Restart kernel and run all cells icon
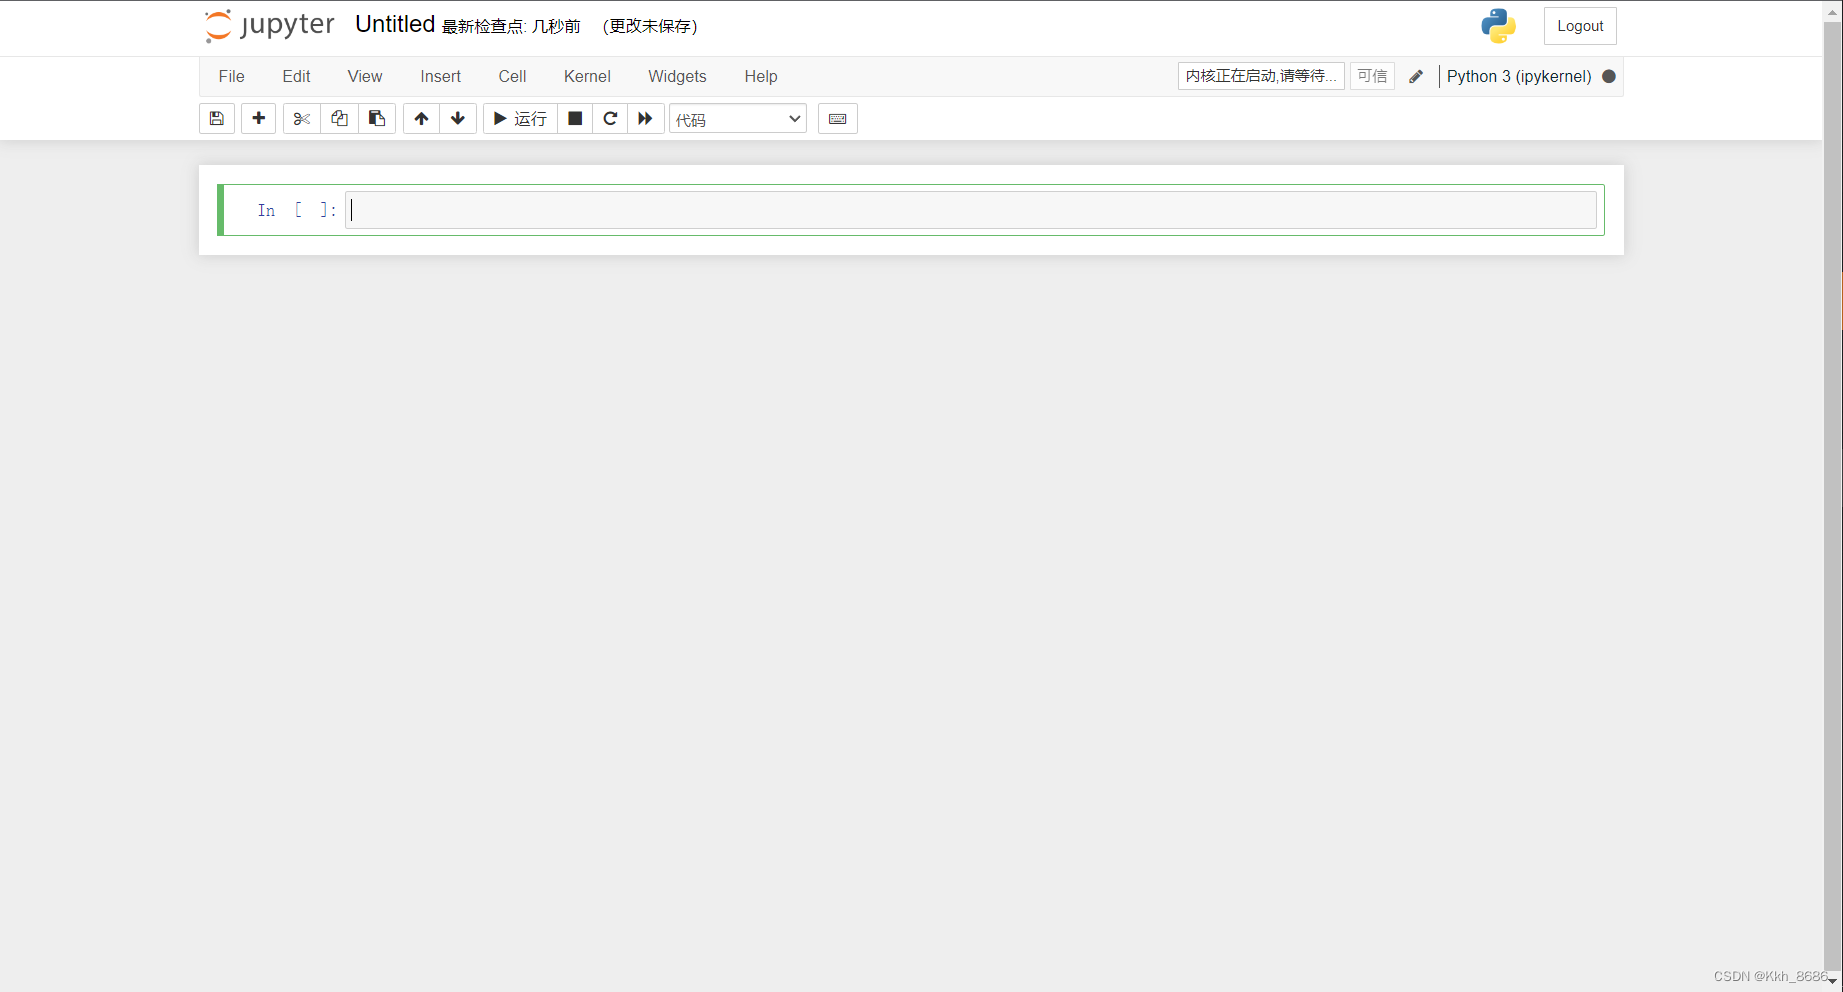Image resolution: width=1843 pixels, height=992 pixels. (646, 119)
